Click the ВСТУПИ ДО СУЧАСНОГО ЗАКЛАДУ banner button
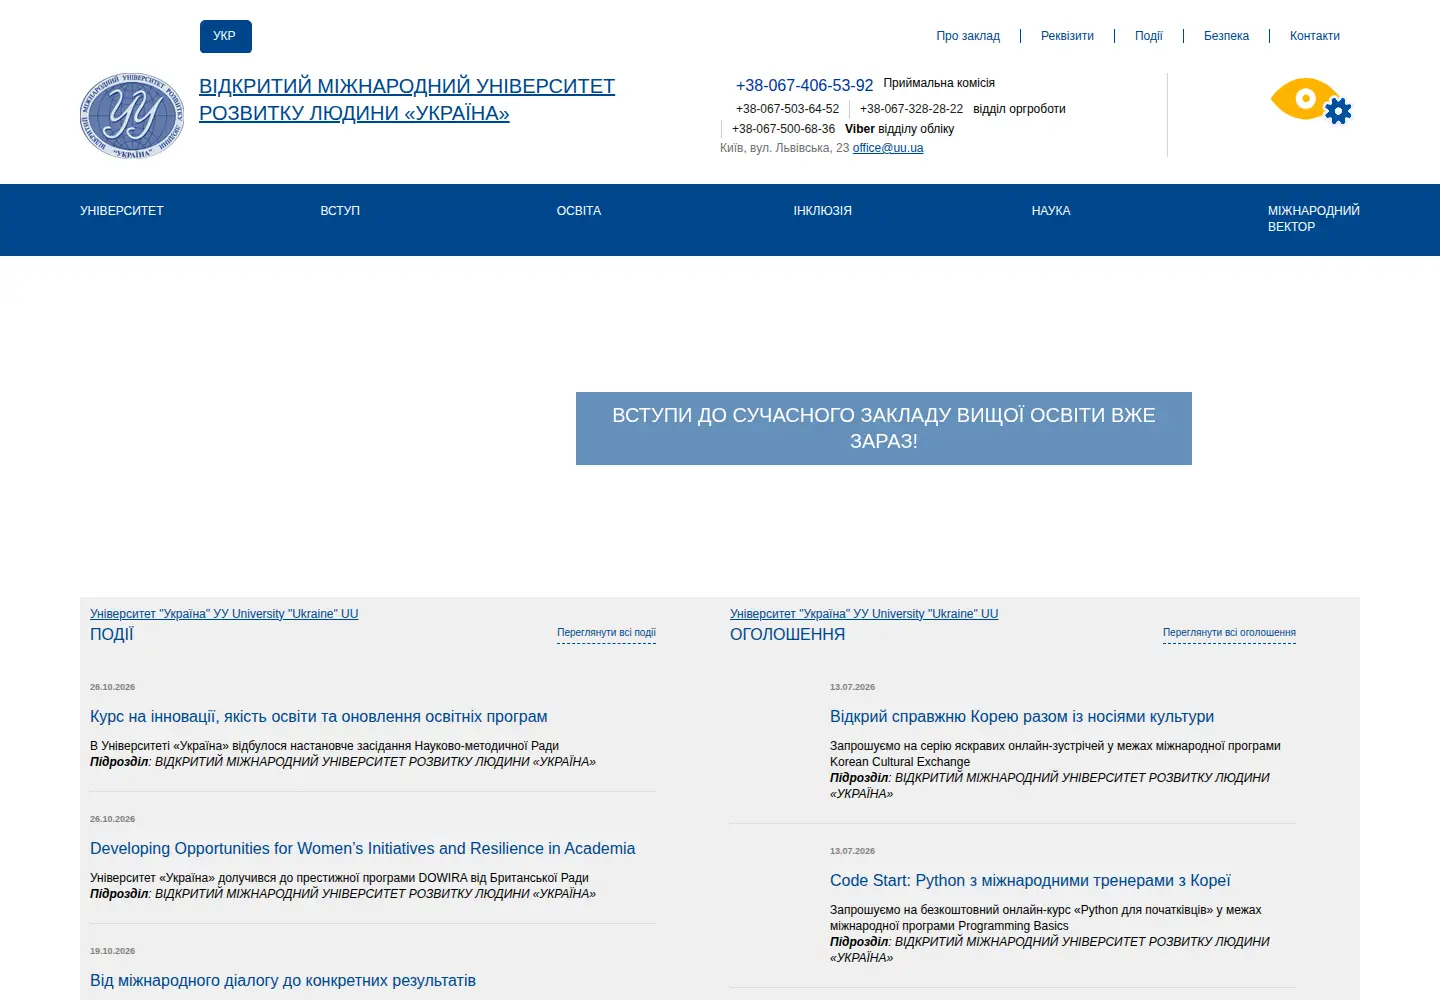1440x1000 pixels. [884, 428]
